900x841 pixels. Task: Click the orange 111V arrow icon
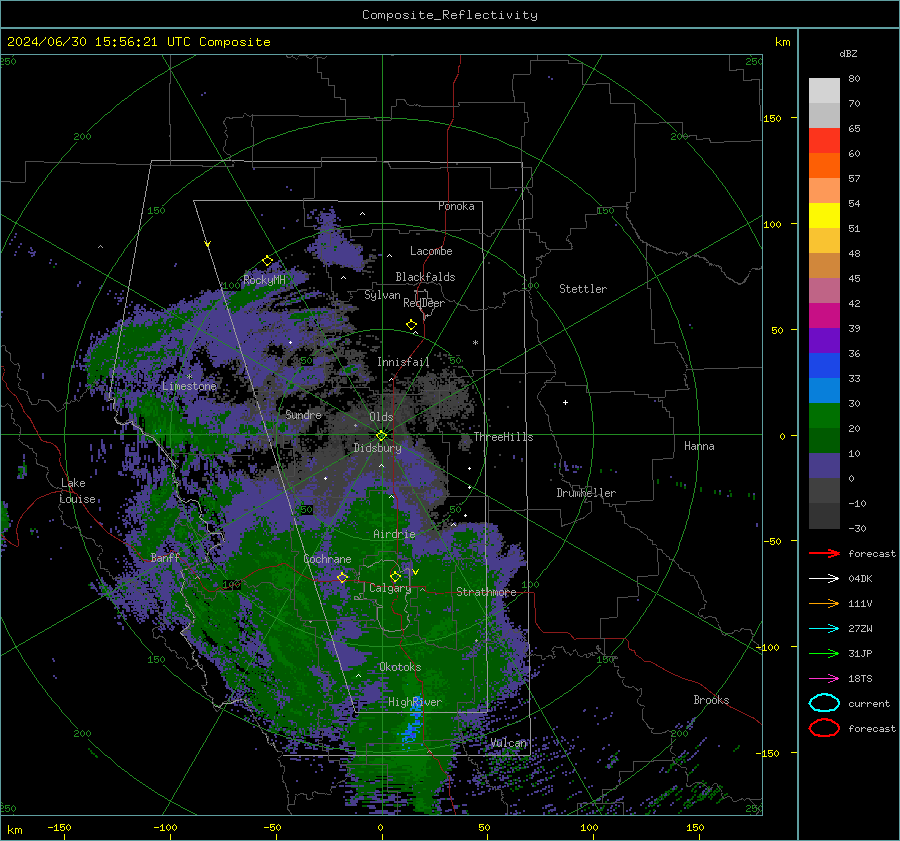824,603
